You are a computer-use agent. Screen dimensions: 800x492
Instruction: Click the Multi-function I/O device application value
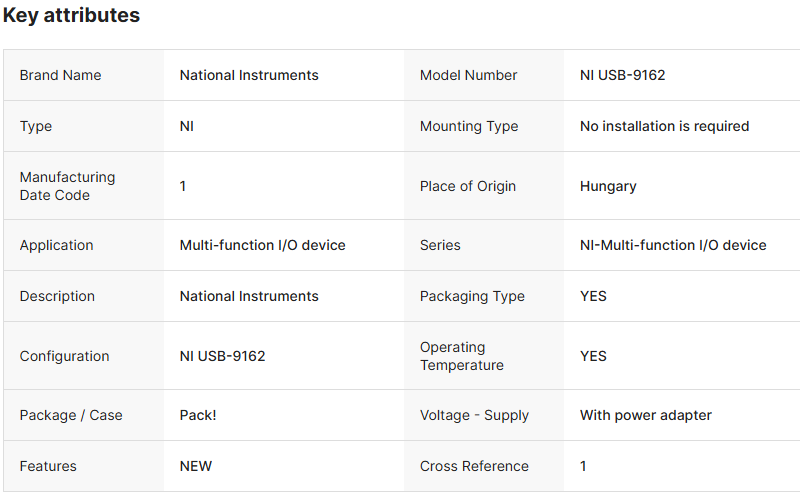262,245
